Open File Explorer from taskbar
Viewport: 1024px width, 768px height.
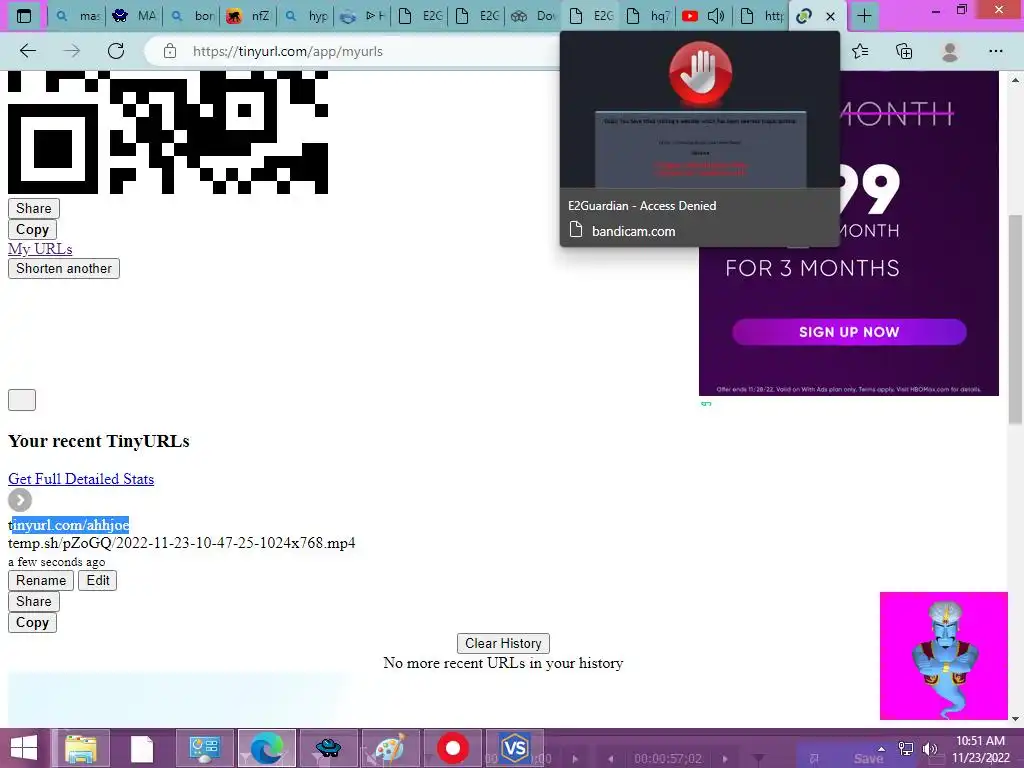(81, 748)
